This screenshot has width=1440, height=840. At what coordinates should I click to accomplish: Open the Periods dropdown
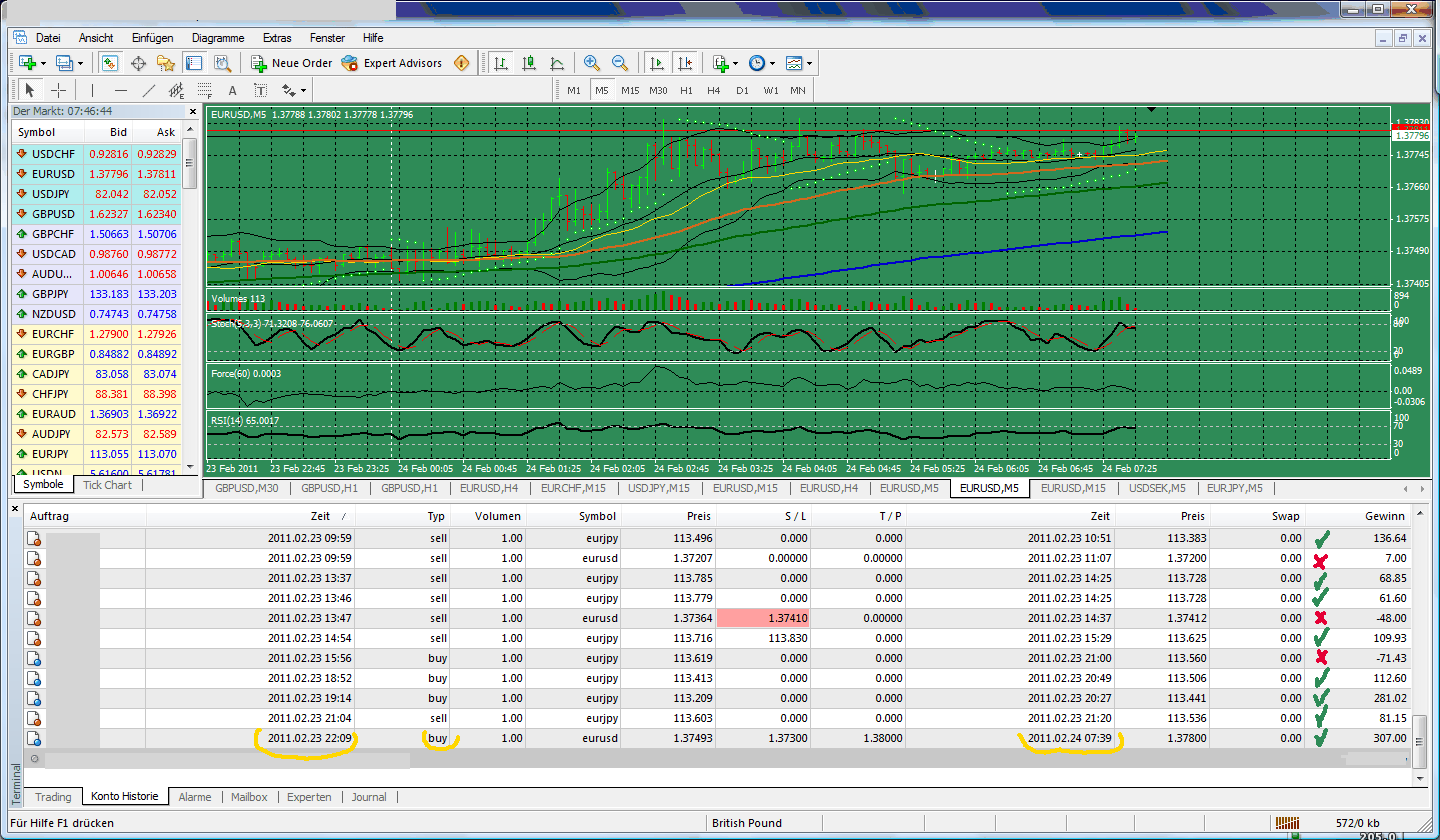[760, 63]
